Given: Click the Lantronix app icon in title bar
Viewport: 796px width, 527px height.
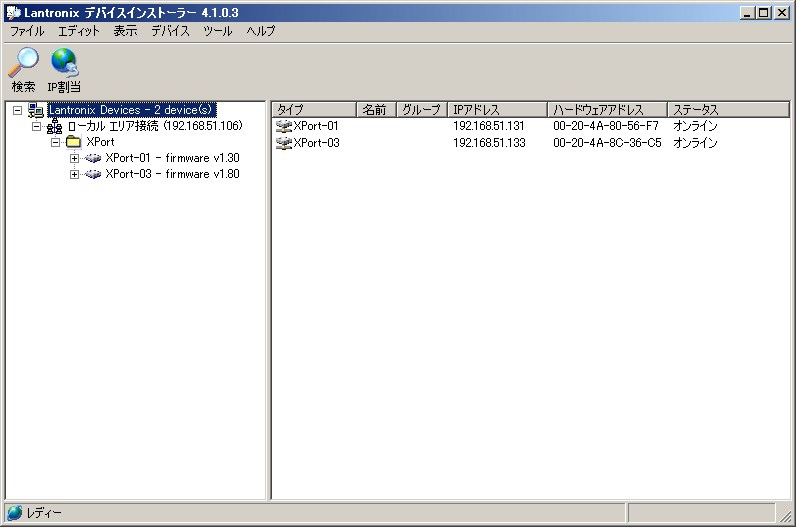Looking at the screenshot, I should pos(14,13).
